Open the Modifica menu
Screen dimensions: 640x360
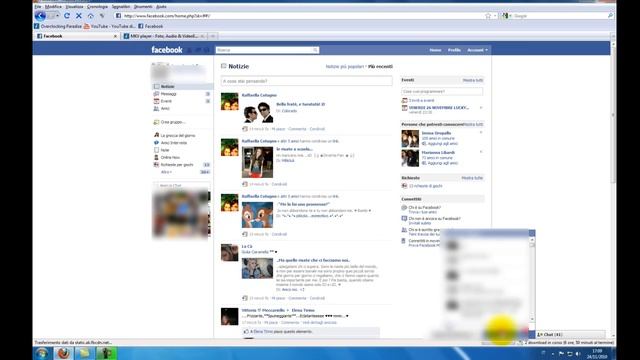coord(53,7)
